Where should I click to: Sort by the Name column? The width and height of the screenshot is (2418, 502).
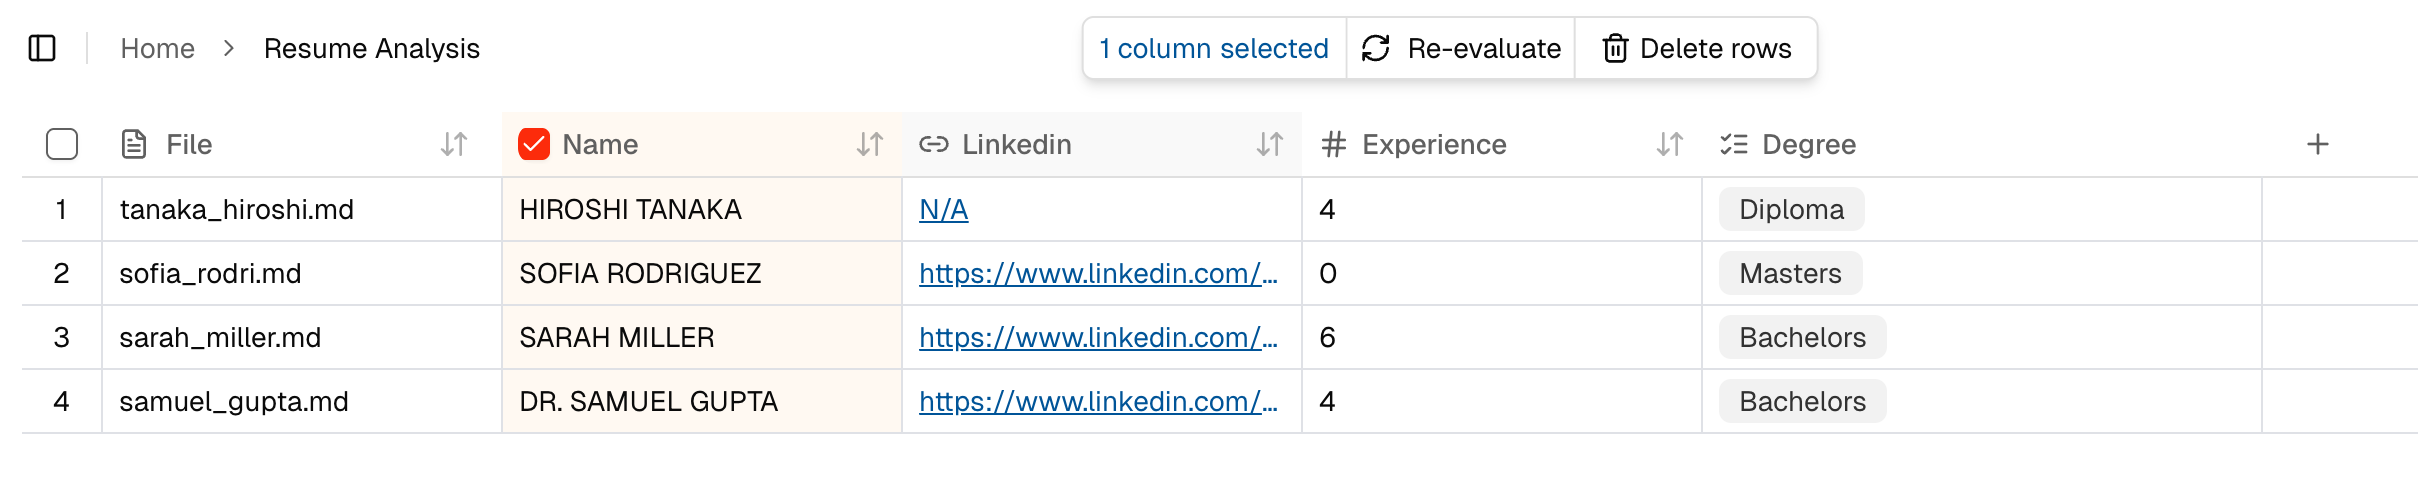(870, 145)
